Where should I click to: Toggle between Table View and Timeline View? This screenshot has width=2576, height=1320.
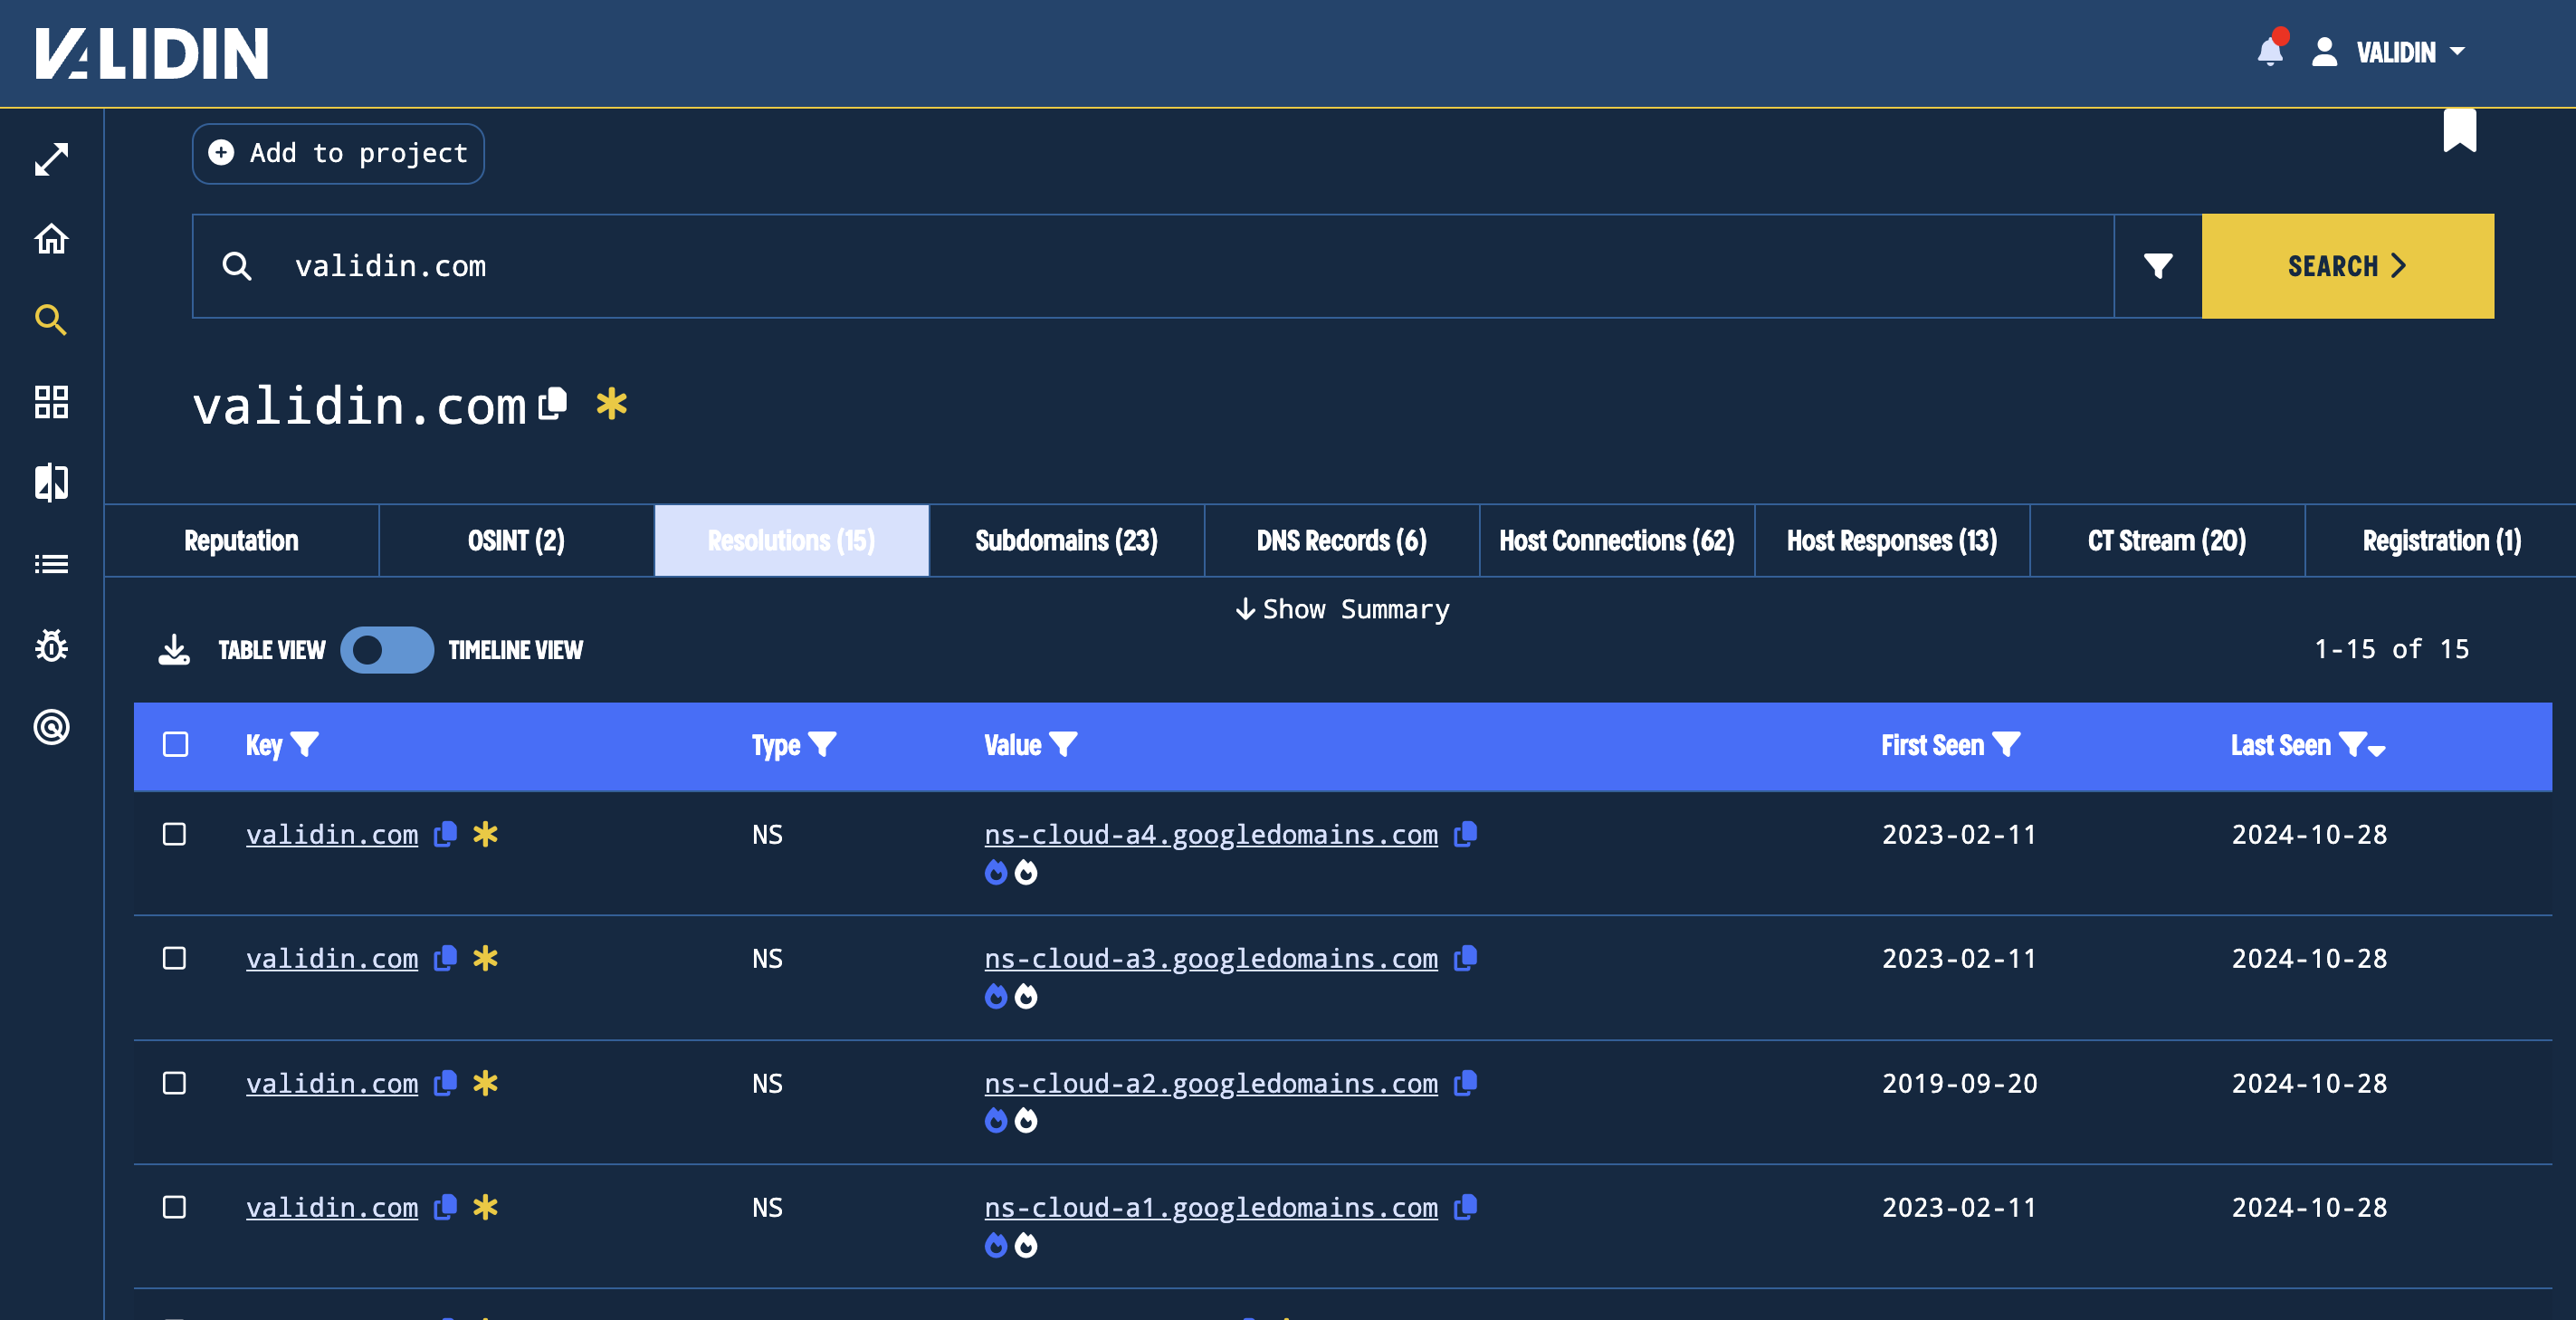pyautogui.click(x=387, y=650)
